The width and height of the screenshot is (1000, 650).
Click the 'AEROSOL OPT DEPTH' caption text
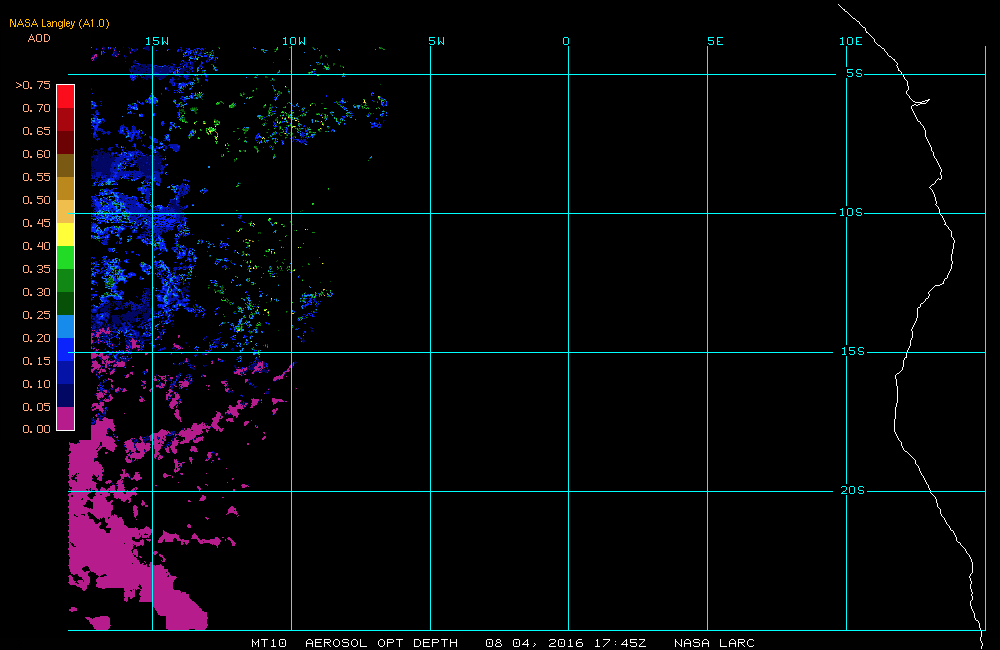[x=381, y=643]
